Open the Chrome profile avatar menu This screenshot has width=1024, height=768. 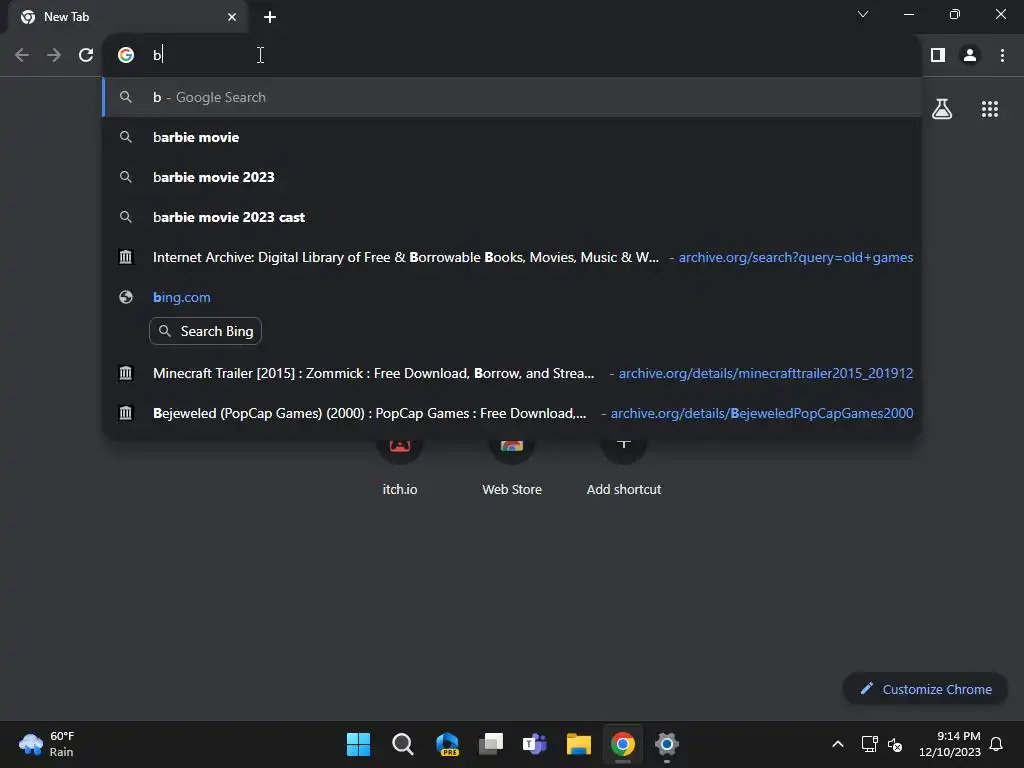tap(970, 55)
